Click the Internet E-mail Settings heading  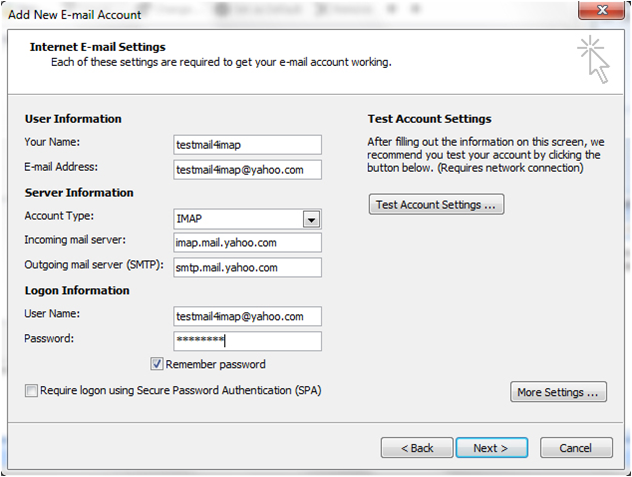[98, 47]
